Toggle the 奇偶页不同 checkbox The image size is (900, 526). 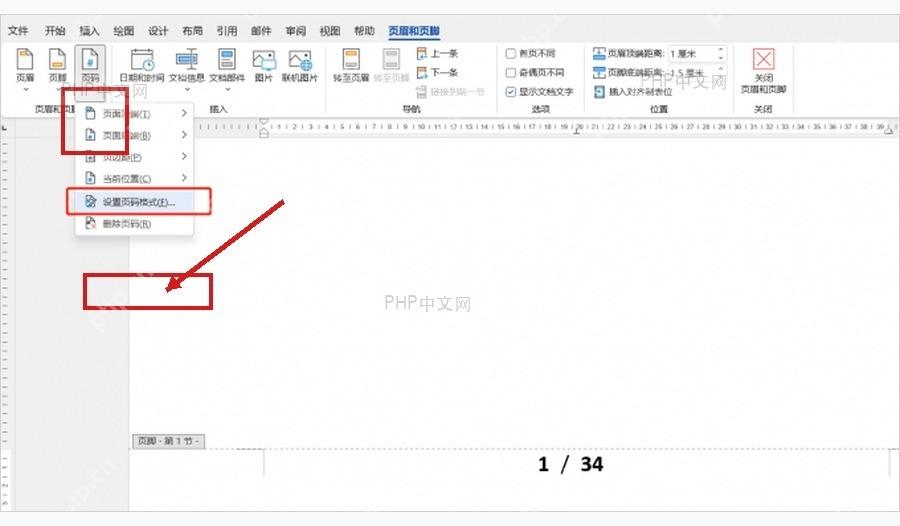(510, 73)
